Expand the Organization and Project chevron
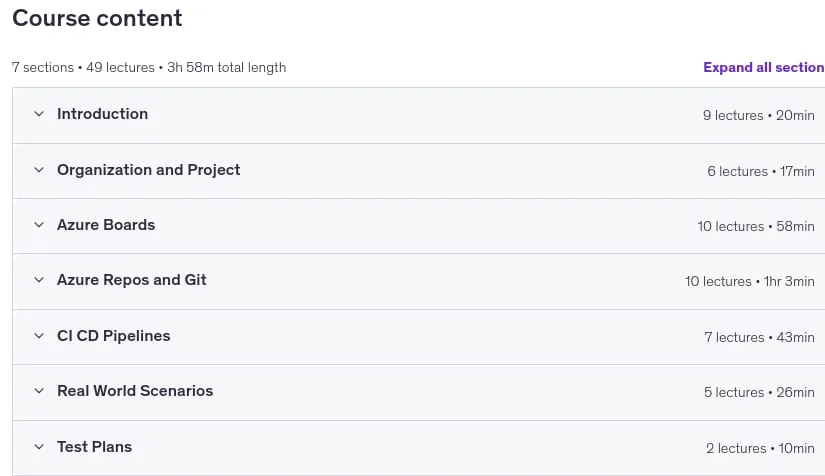 [x=39, y=170]
